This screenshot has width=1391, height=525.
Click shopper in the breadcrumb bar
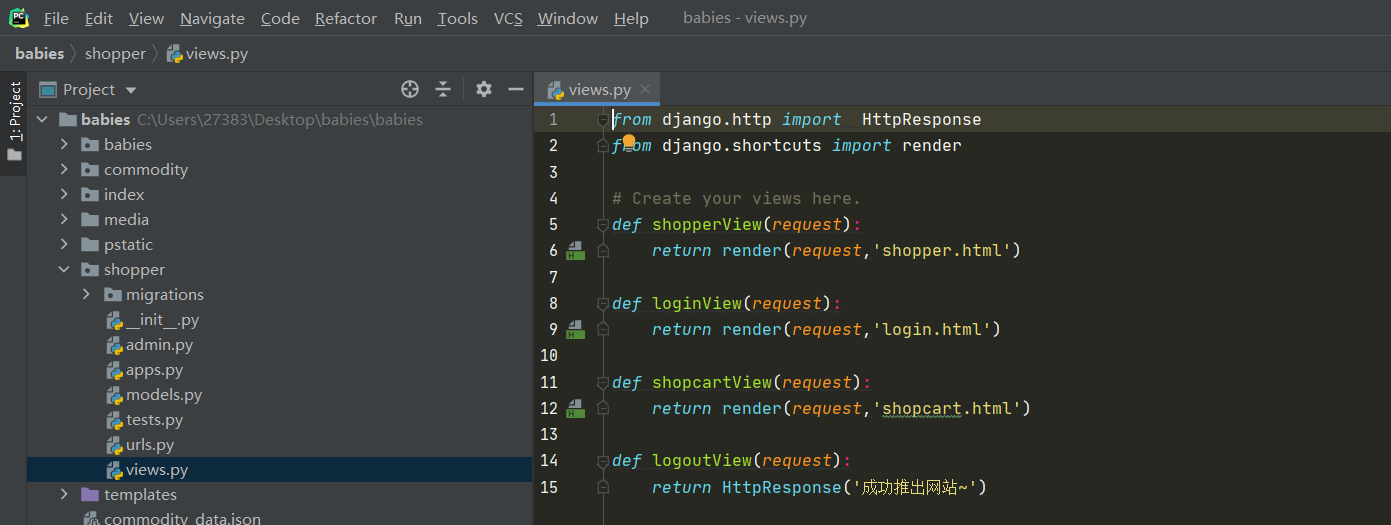115,54
